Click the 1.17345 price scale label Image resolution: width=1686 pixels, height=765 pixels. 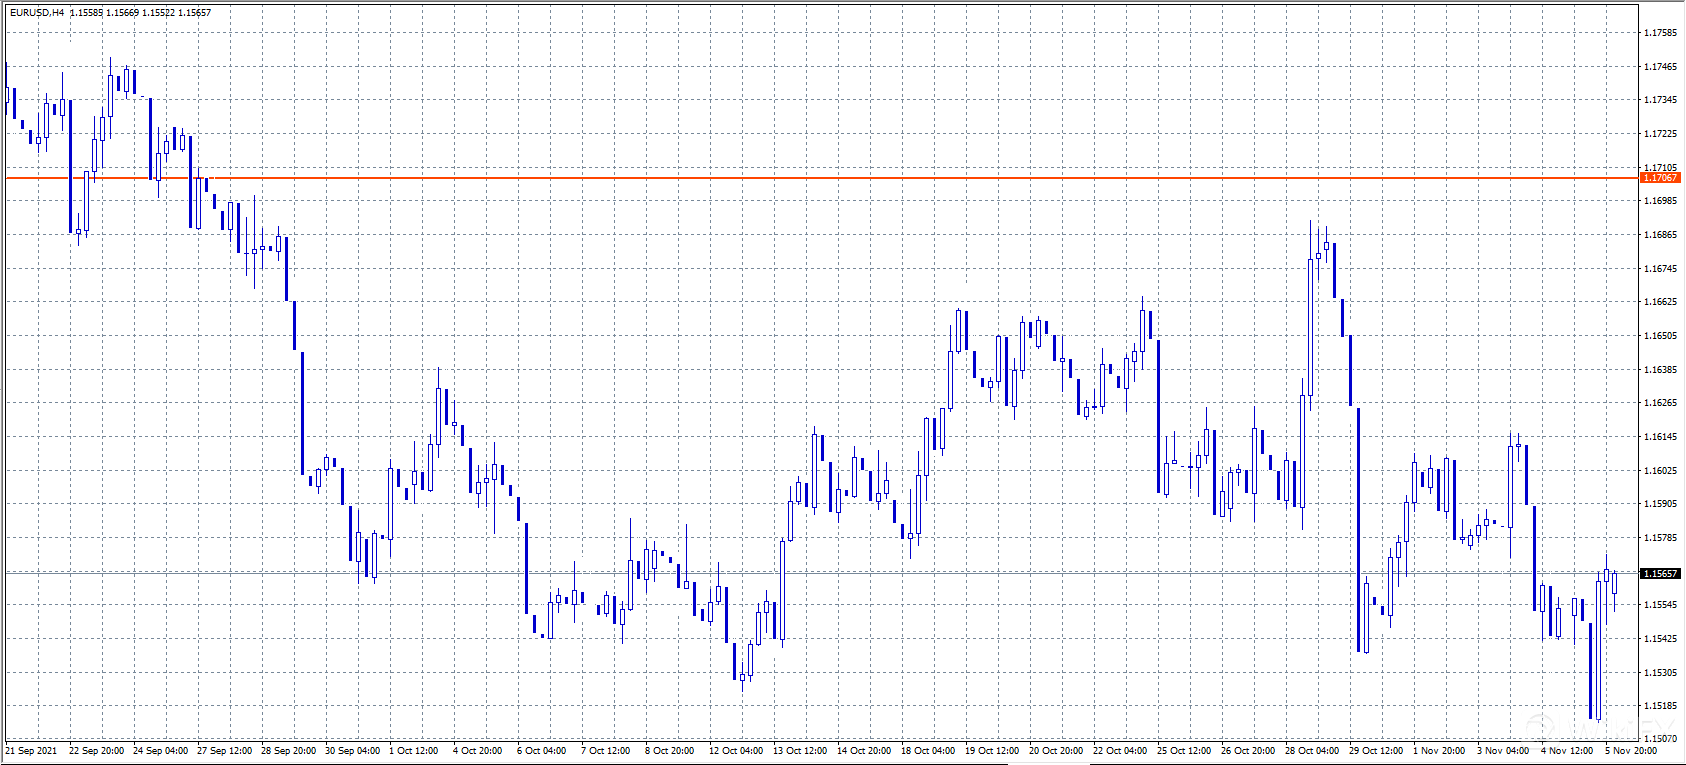(x=1660, y=100)
